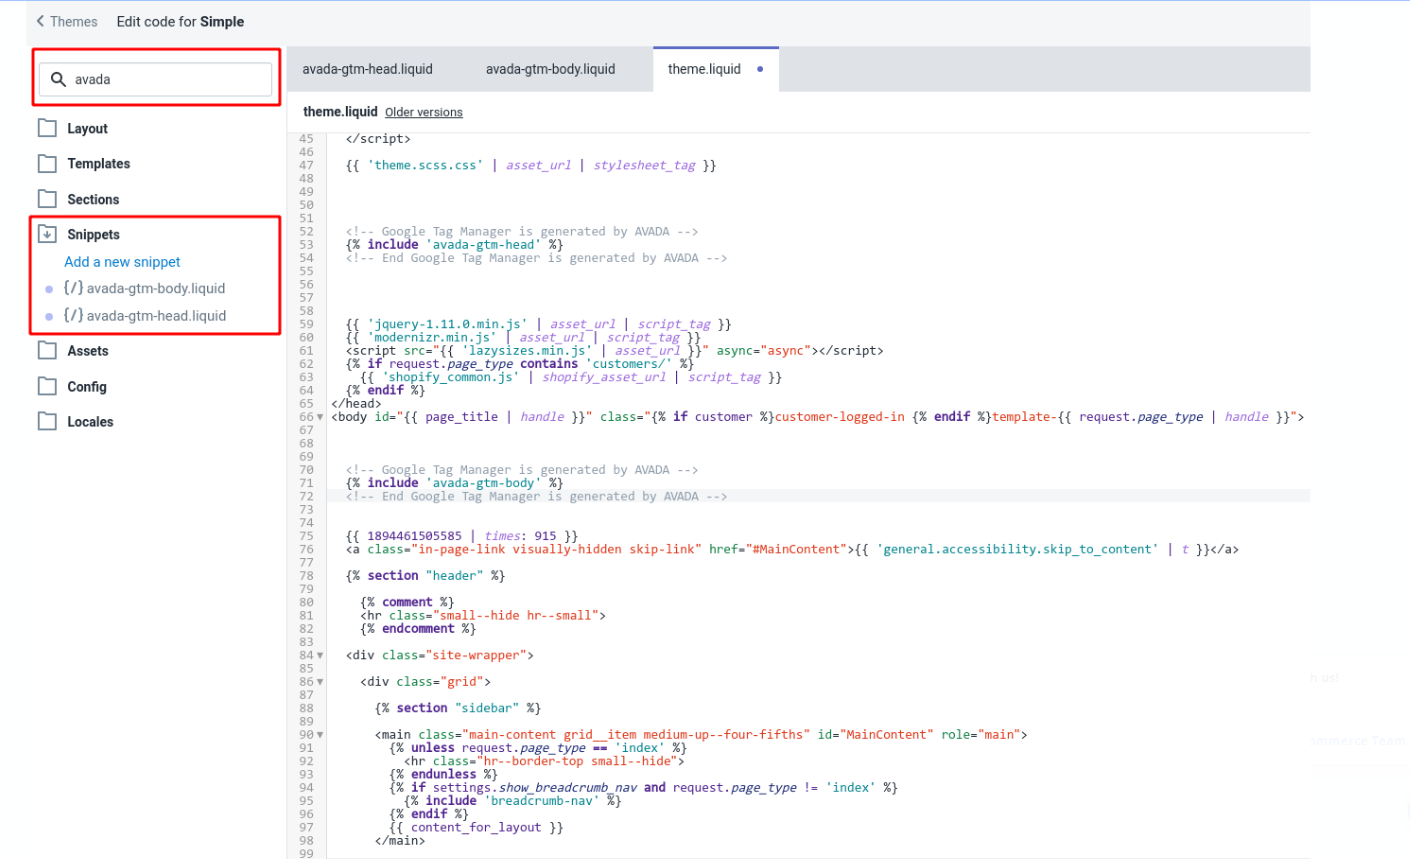Click liquid file icon of avada-gtm-body.liquid

(73, 288)
